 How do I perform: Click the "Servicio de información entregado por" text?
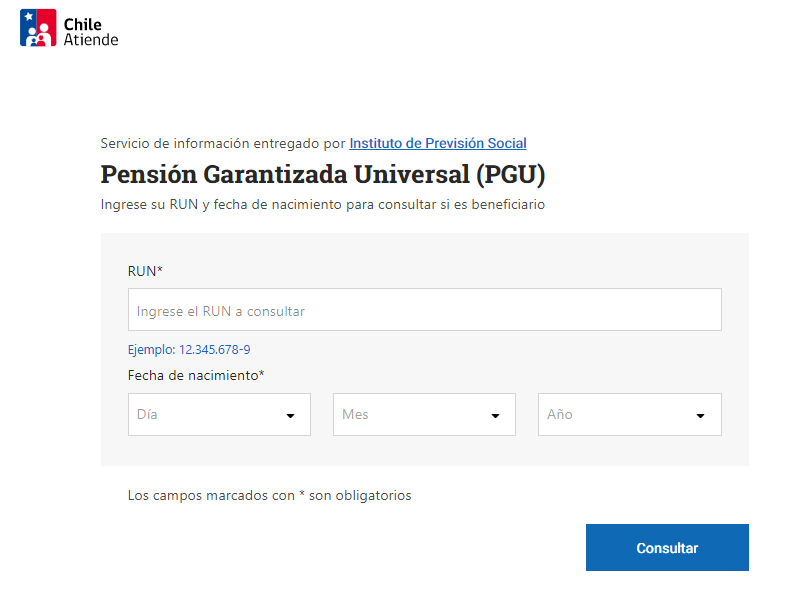pos(223,143)
